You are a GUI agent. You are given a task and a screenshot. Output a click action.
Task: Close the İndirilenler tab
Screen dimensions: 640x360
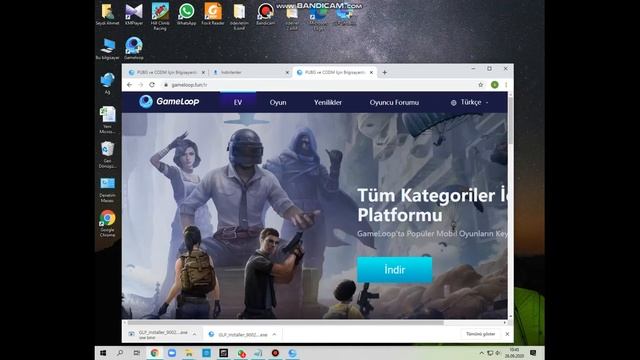(x=287, y=72)
